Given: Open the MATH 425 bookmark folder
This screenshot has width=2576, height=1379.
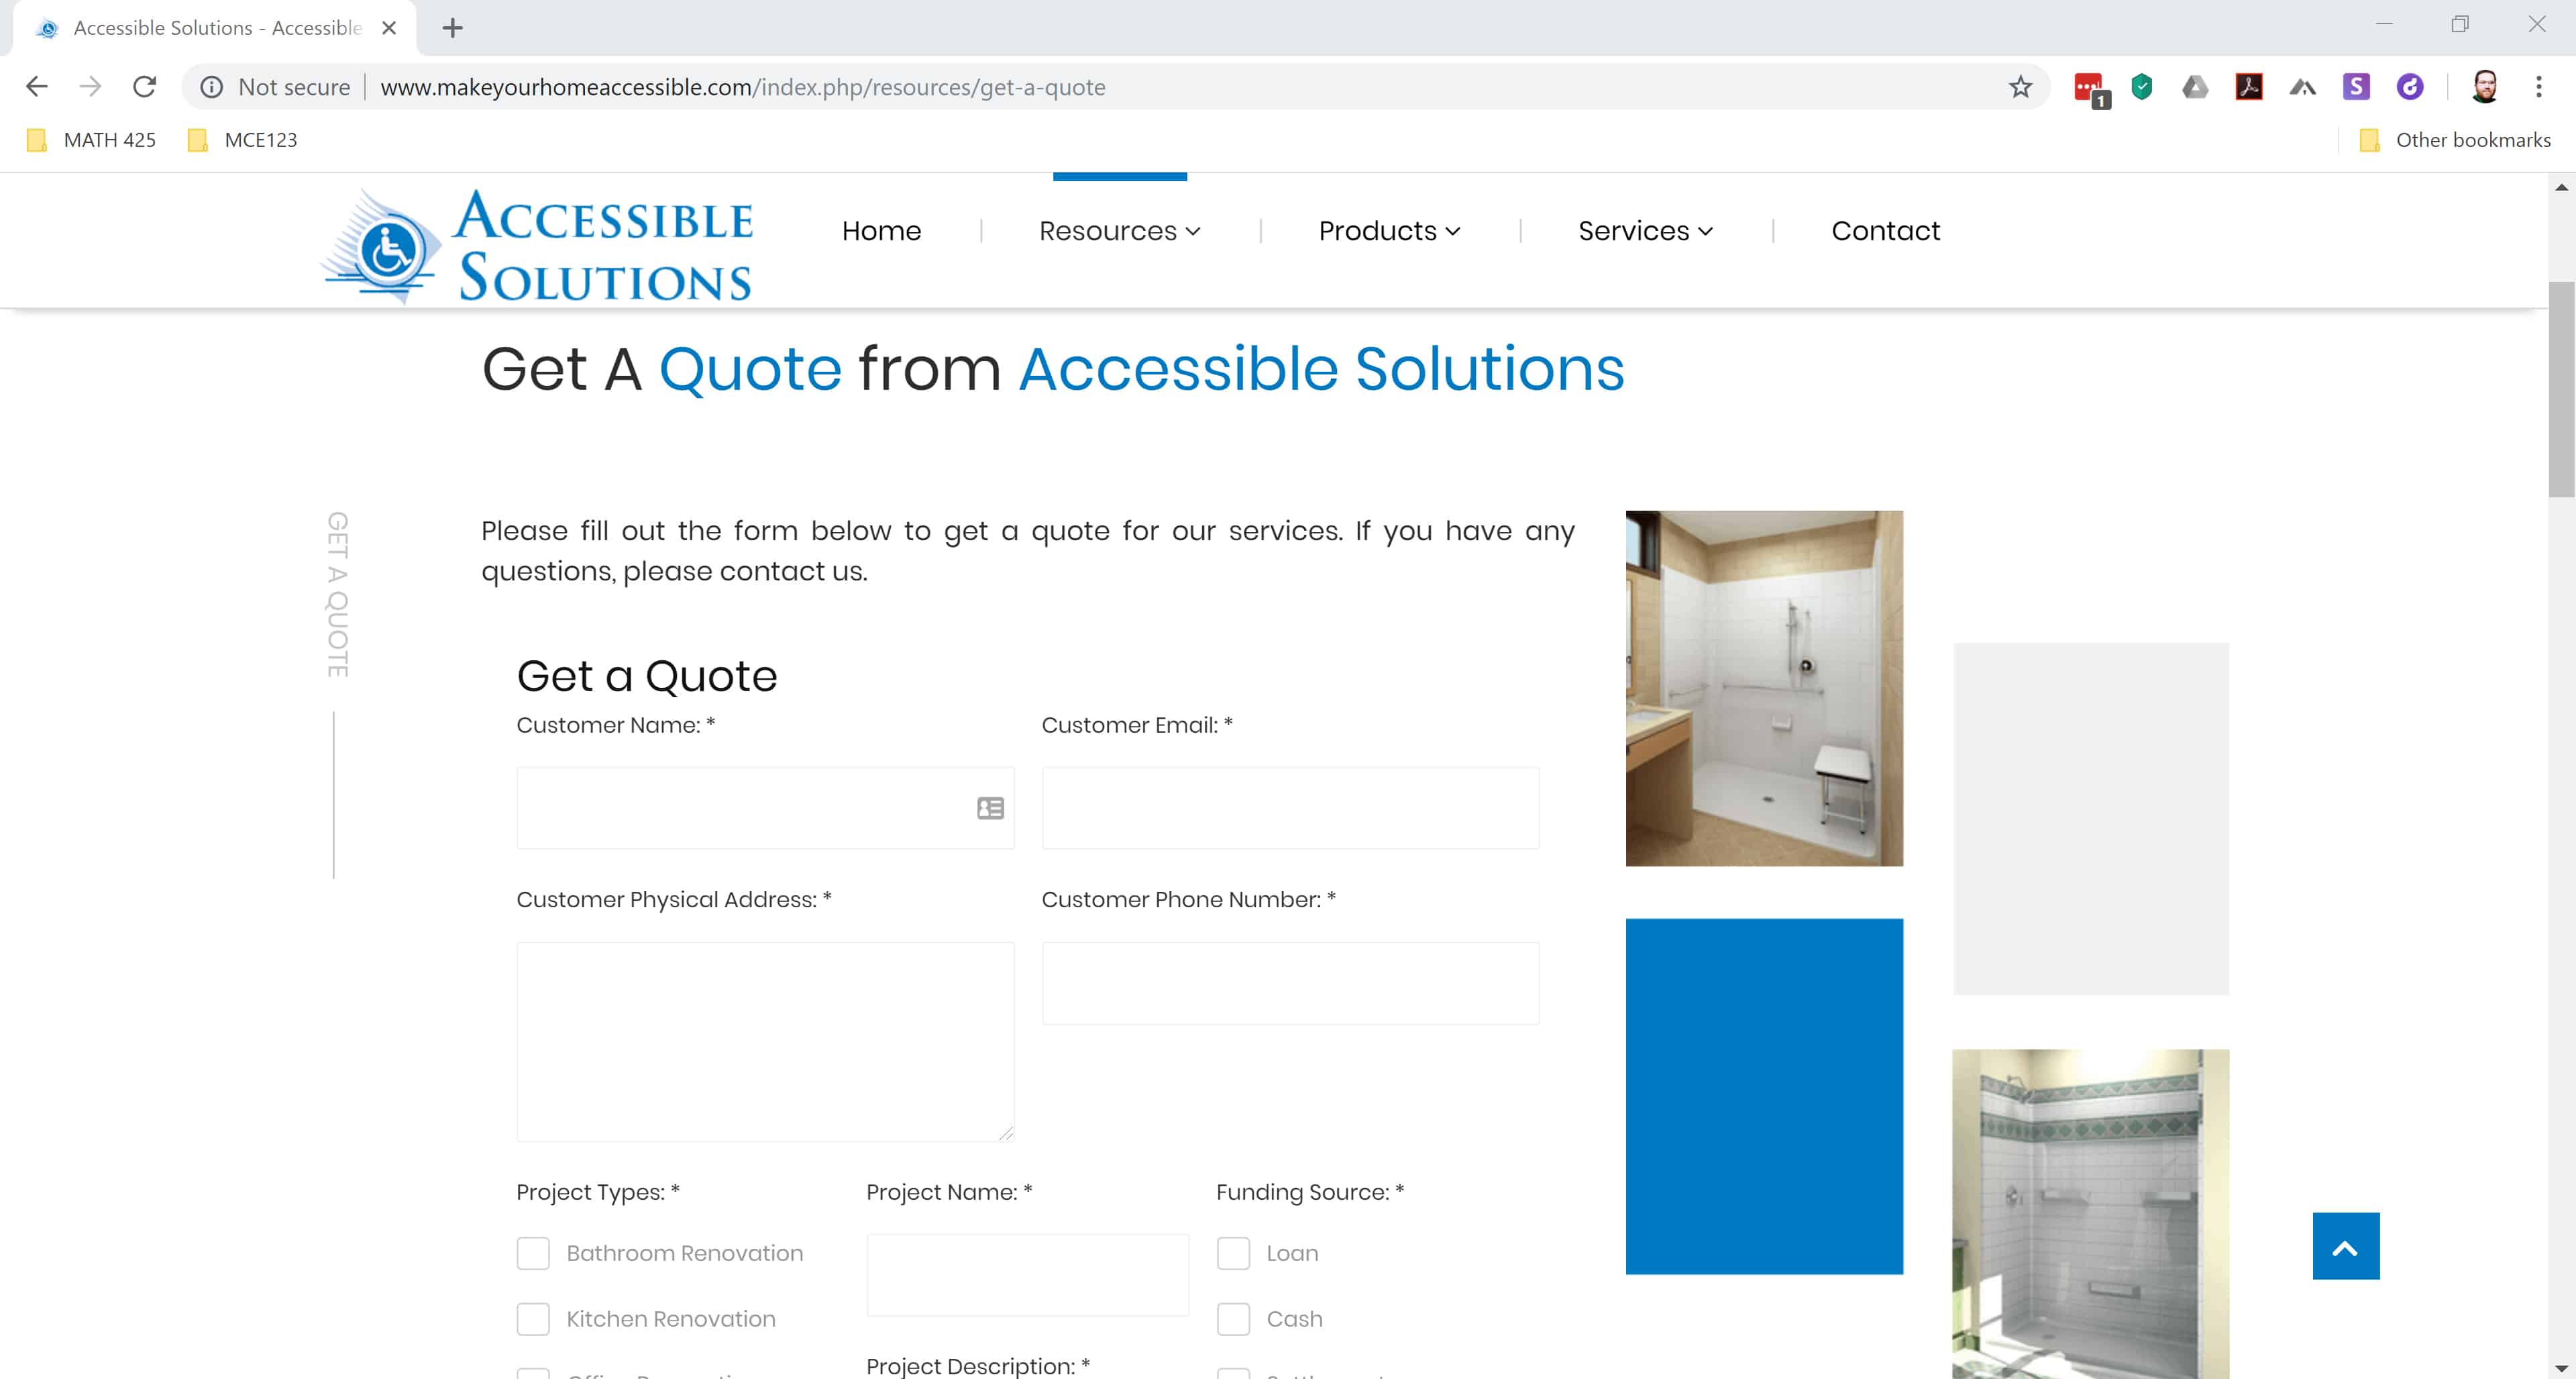Looking at the screenshot, I should coord(92,140).
